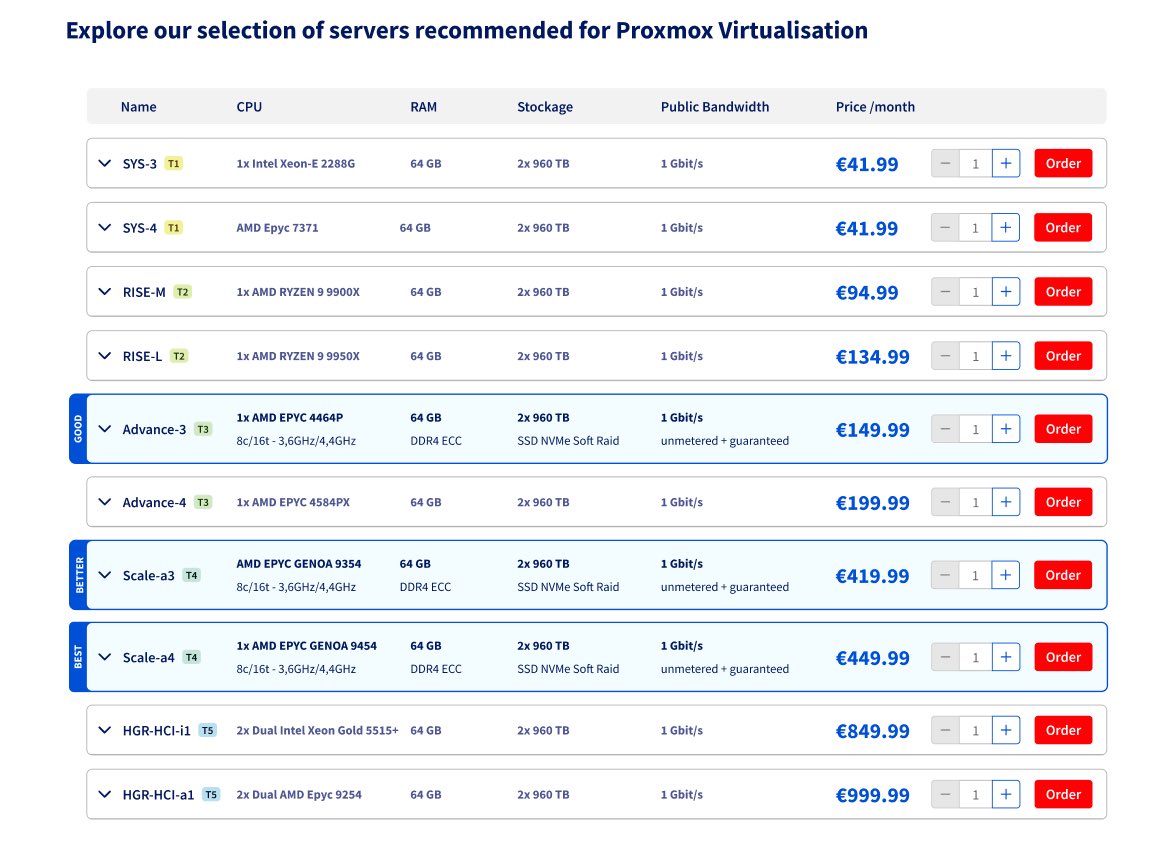1165x858 pixels.
Task: Order the HGR-HCI-i1 server
Action: pos(1063,730)
